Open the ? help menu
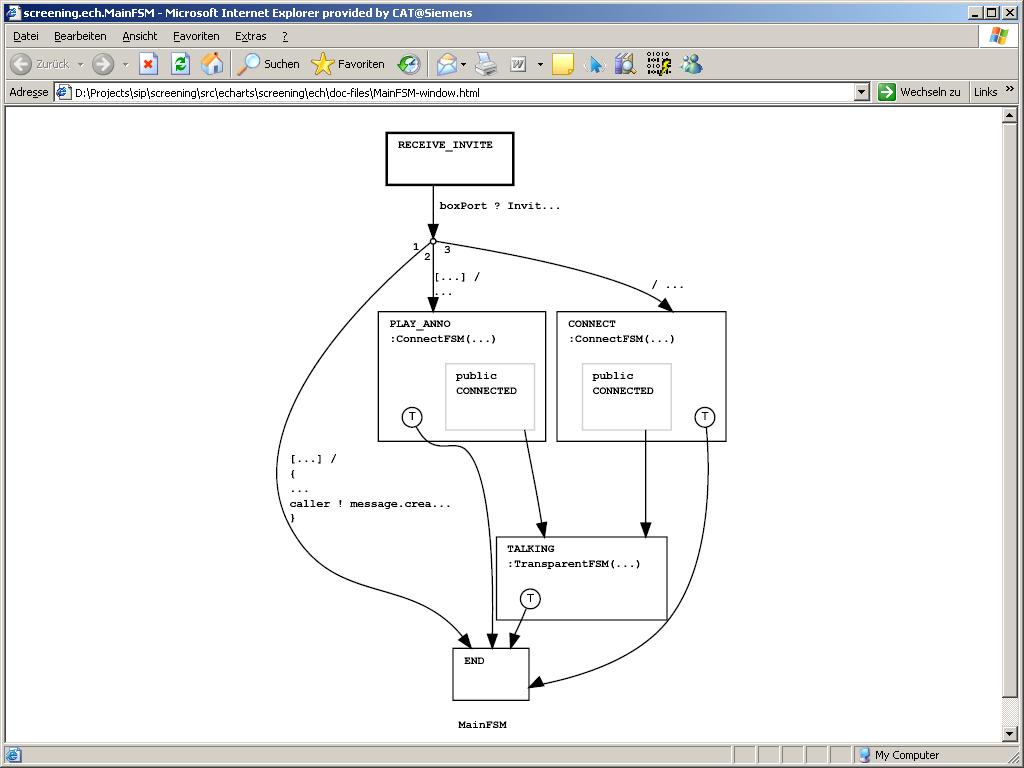This screenshot has height=768, width=1024. 285,37
